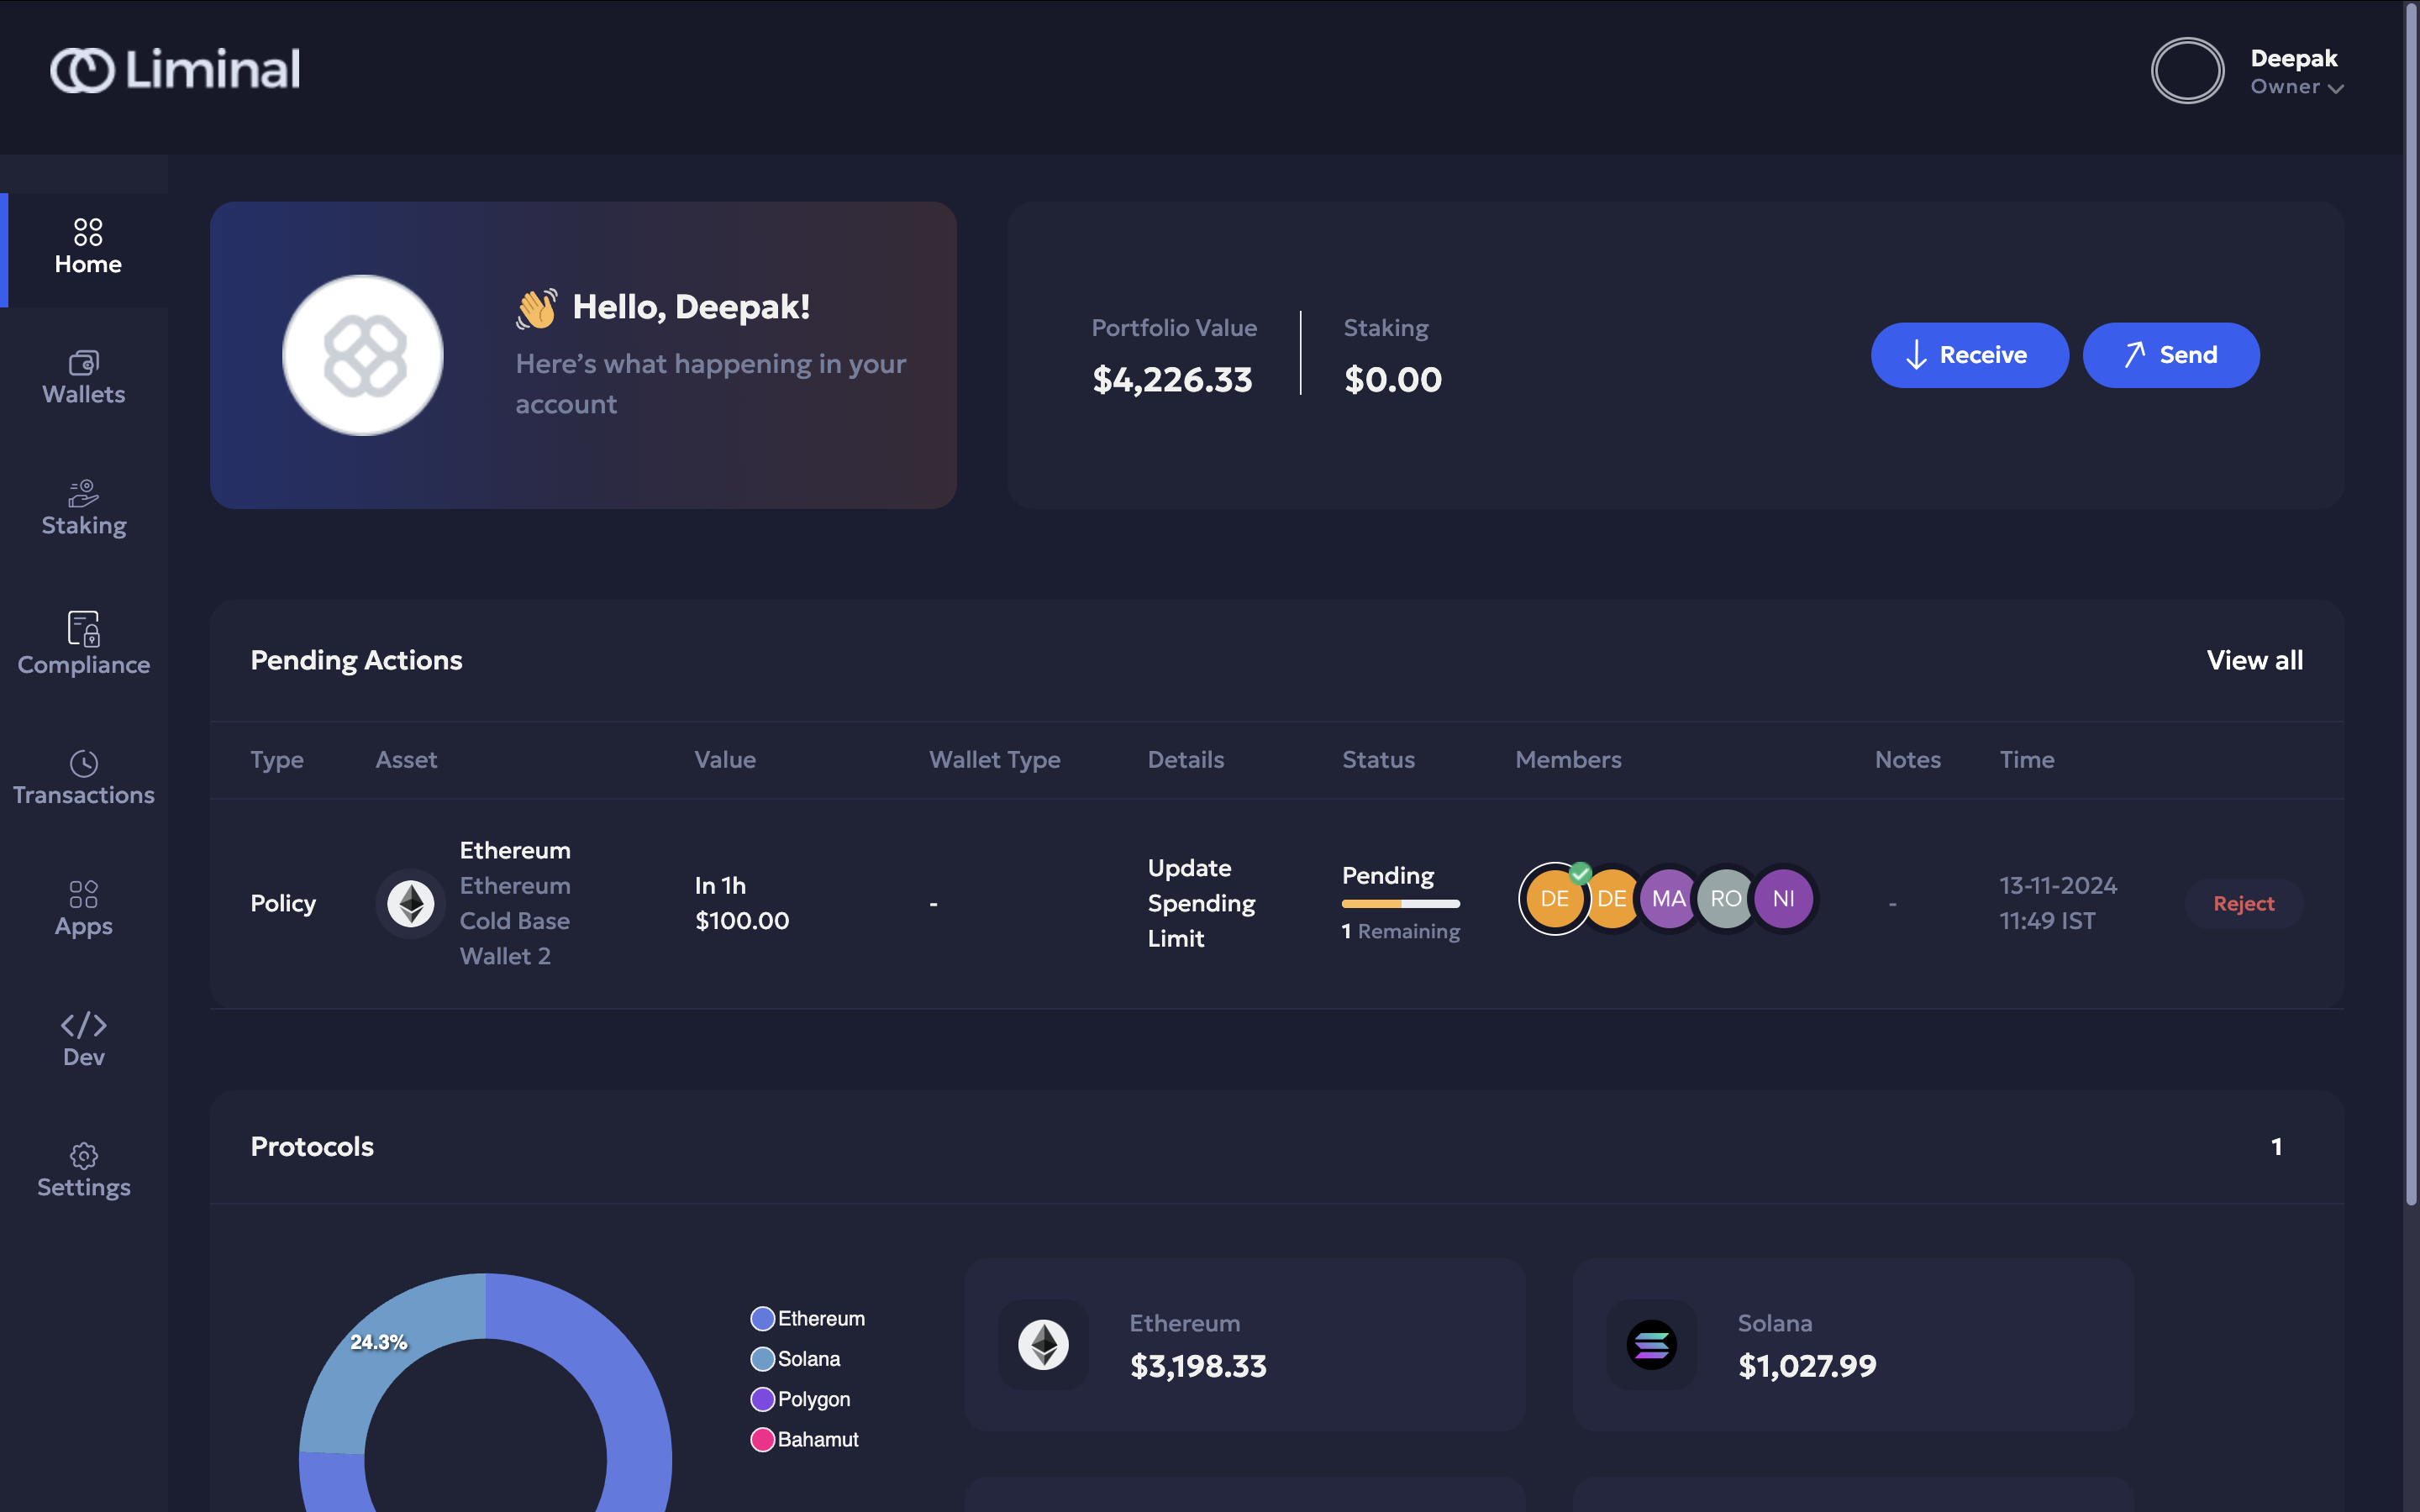
Task: Toggle the Ethereum legend entry in chart
Action: [x=808, y=1319]
